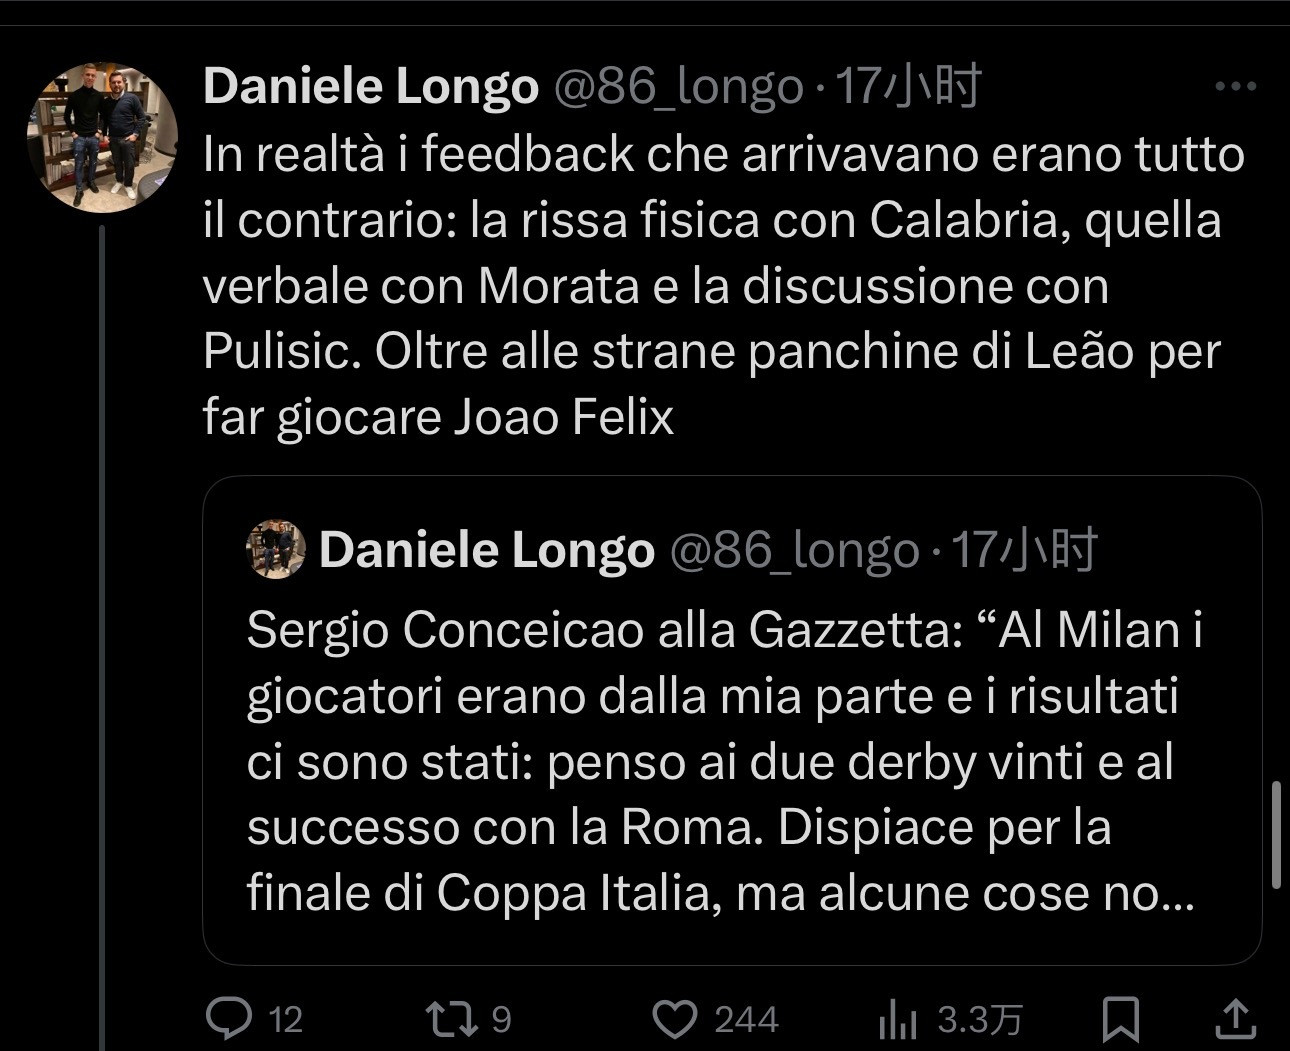The width and height of the screenshot is (1290, 1051).
Task: Click the share upload icon
Action: [x=1235, y=1019]
